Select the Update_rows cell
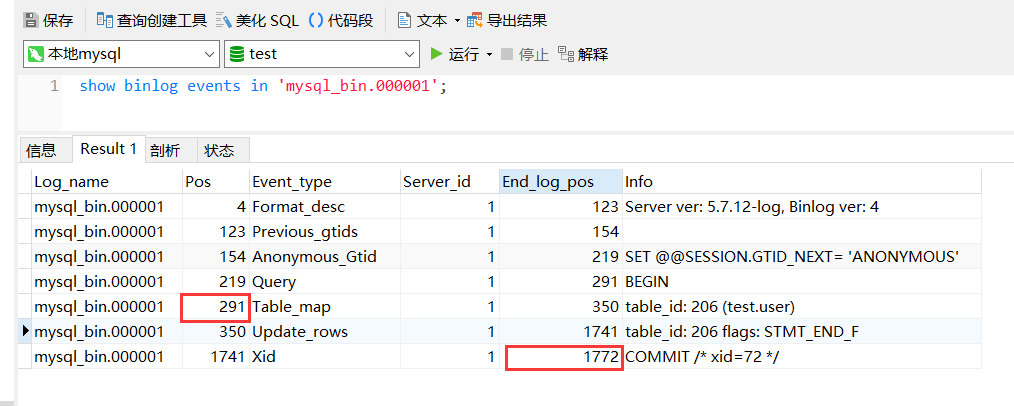 pos(325,332)
